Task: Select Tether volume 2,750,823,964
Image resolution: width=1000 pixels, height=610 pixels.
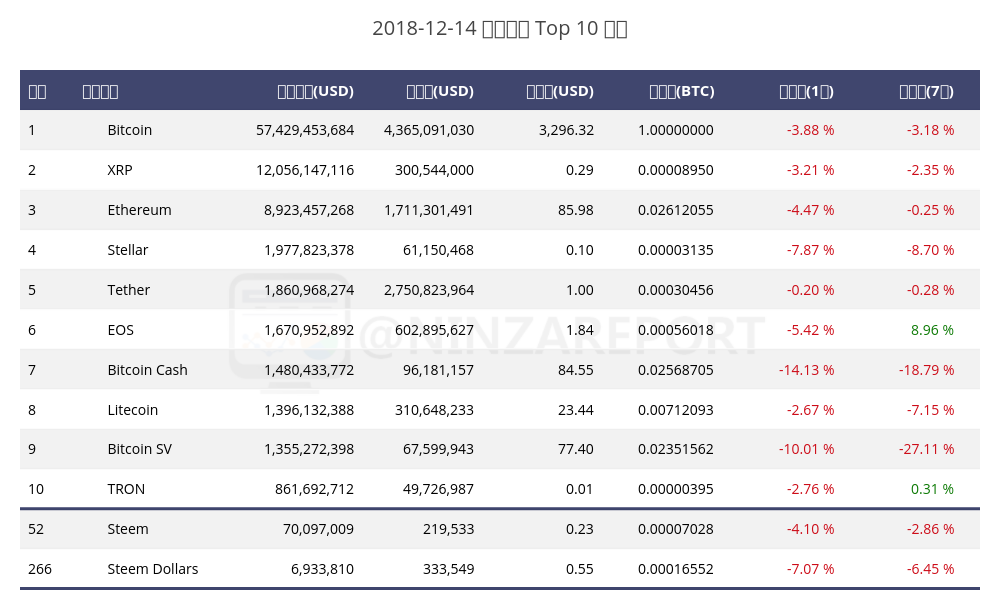Action: click(429, 290)
